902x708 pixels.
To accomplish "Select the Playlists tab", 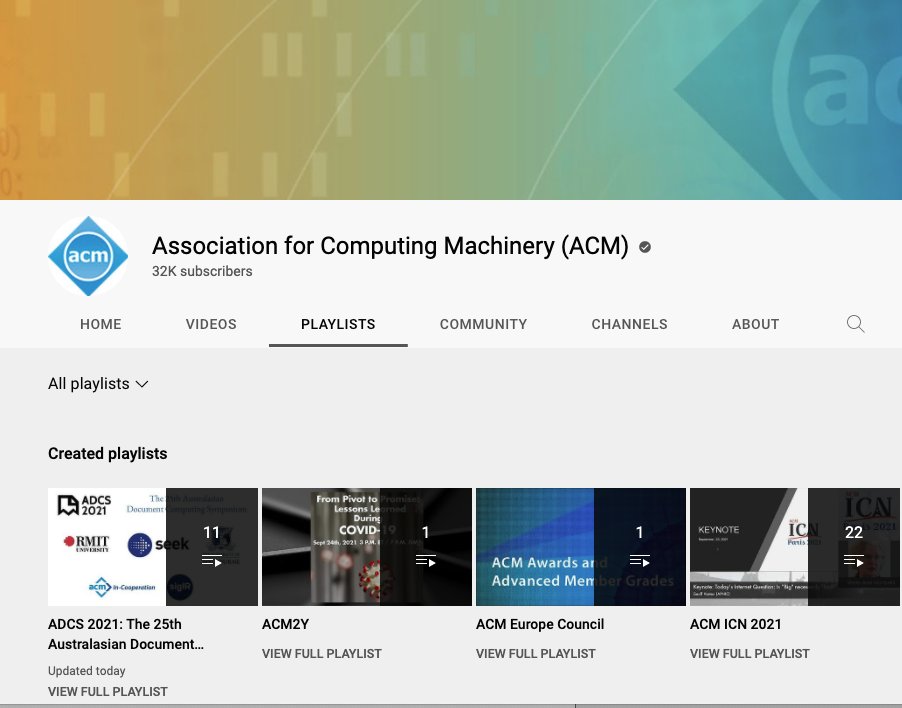I will 338,324.
